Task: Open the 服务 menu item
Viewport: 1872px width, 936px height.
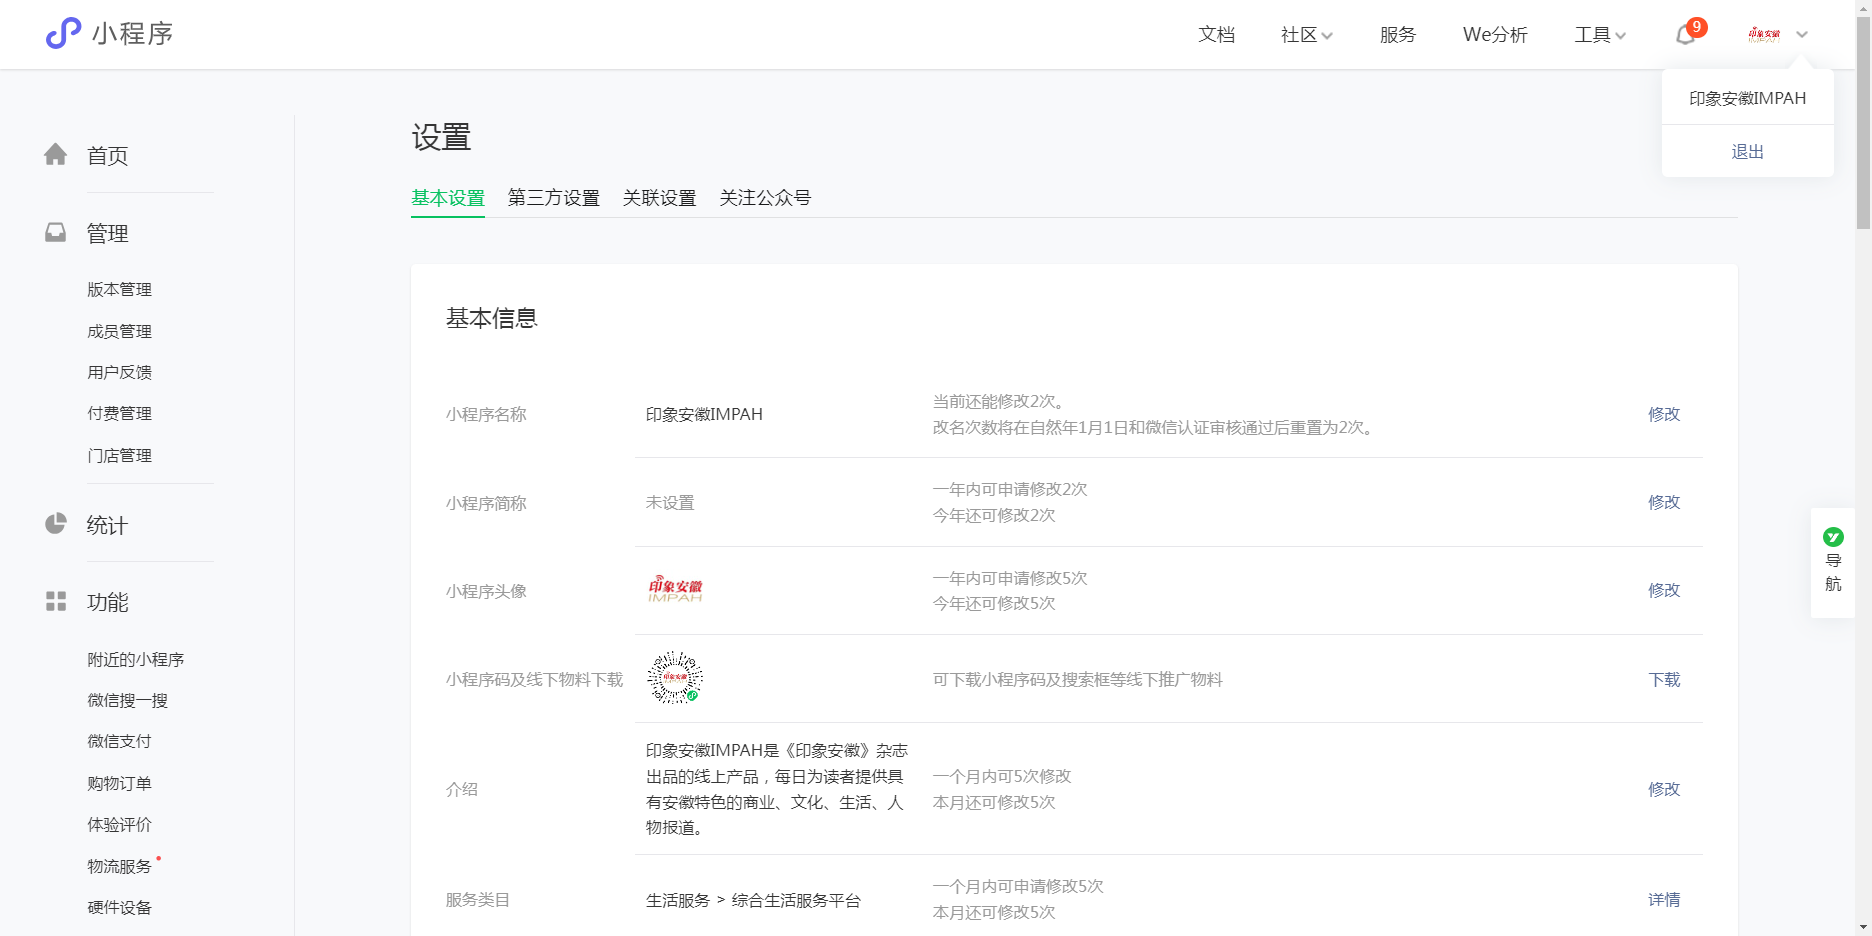Action: [x=1398, y=35]
